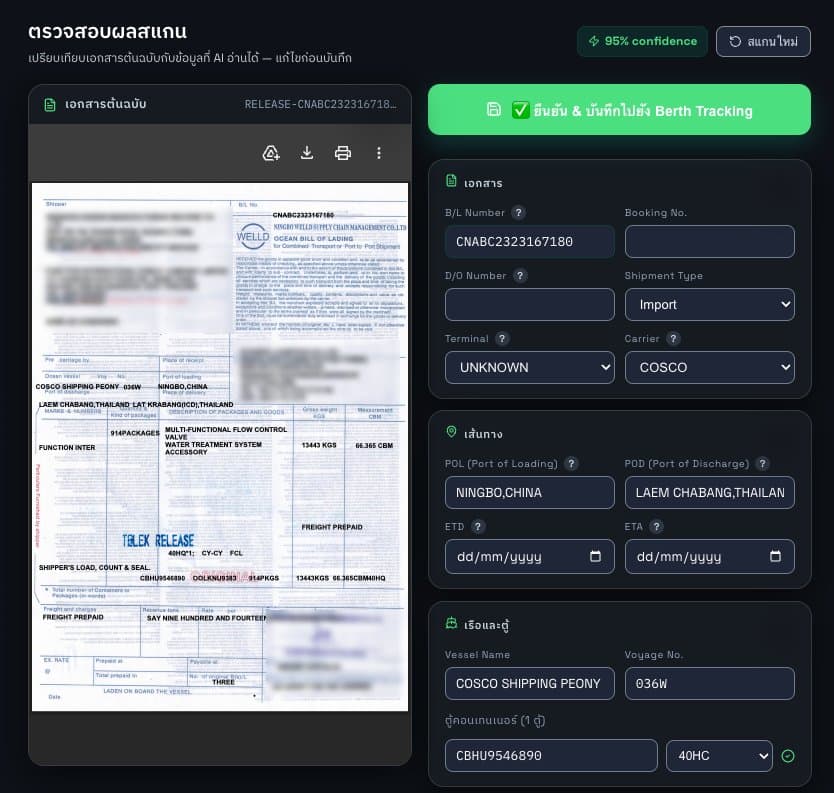Click the ETD date input field
Image resolution: width=834 pixels, height=793 pixels.
point(530,556)
